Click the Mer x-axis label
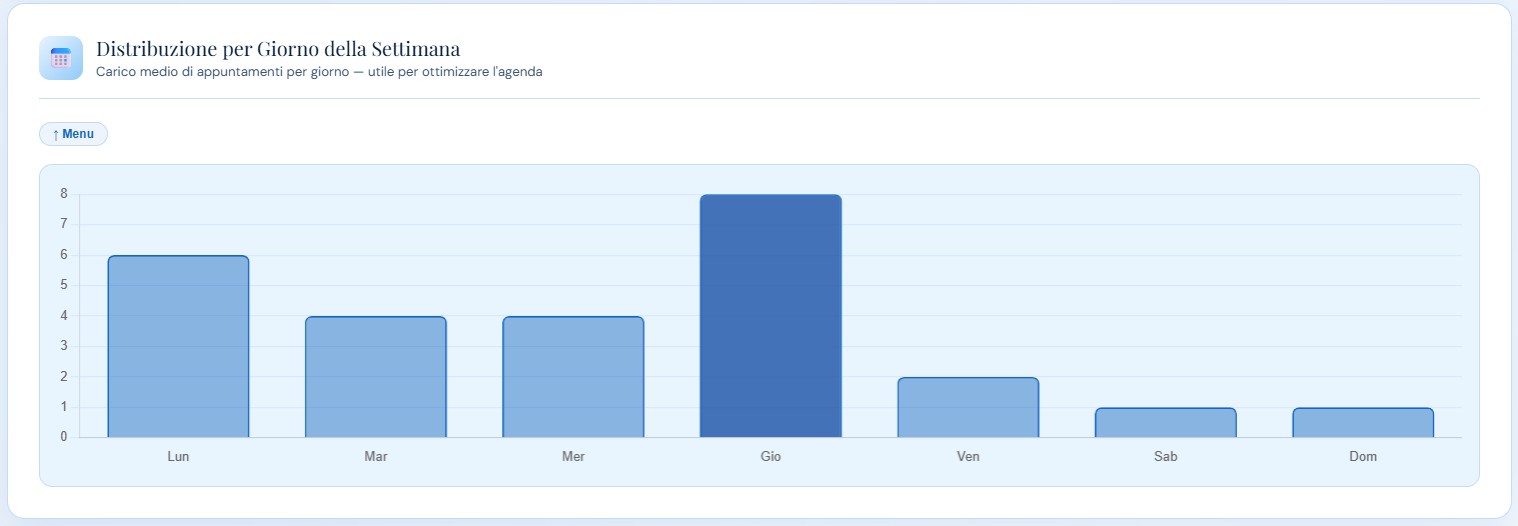This screenshot has width=1518, height=526. [x=573, y=457]
